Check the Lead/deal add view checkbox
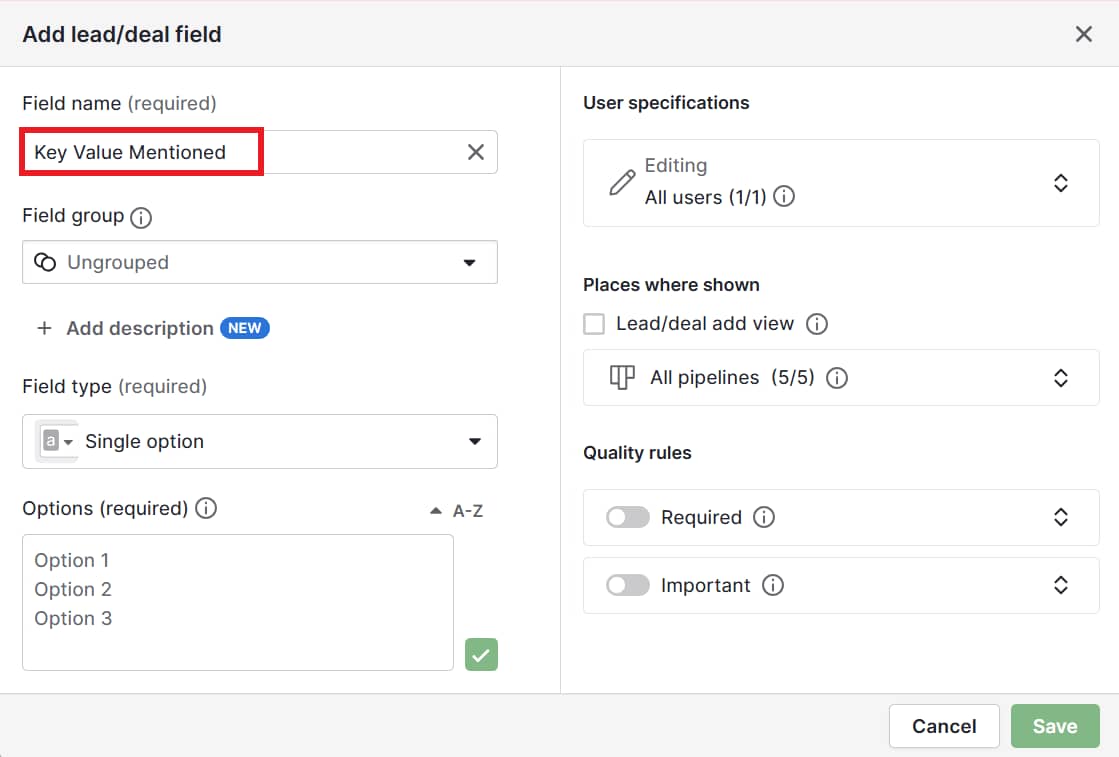 594,323
